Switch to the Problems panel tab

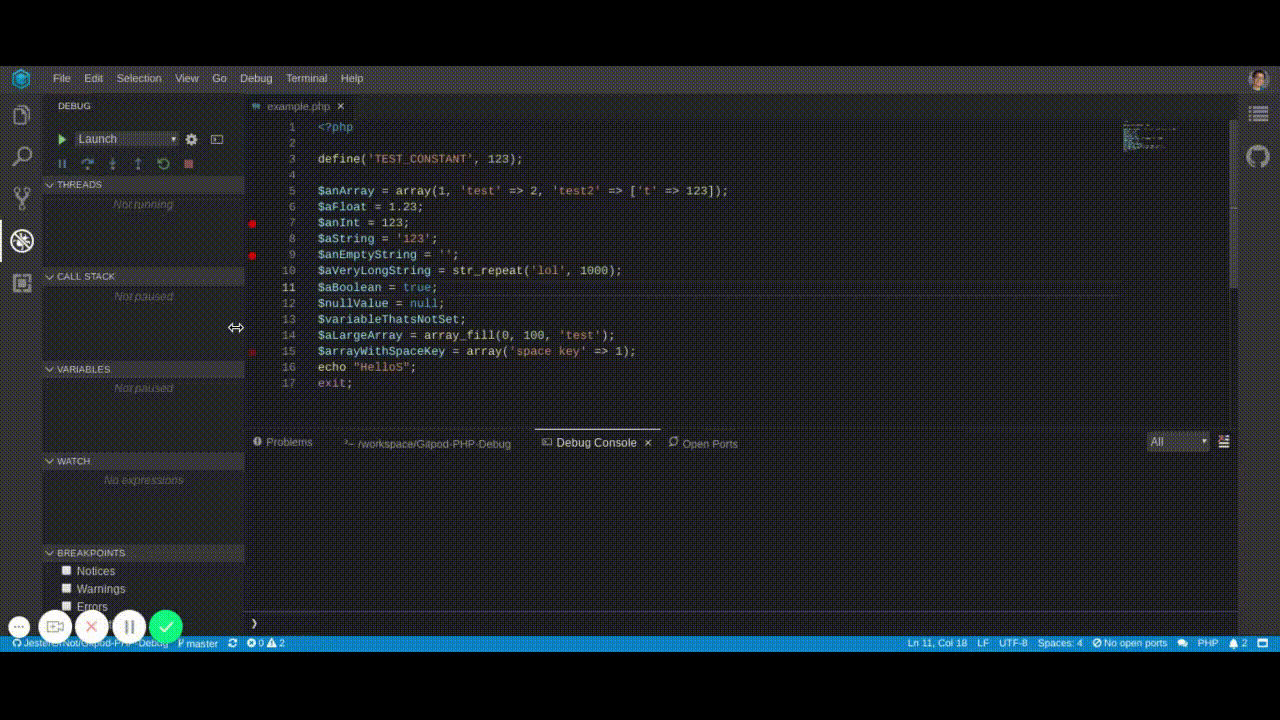[283, 442]
